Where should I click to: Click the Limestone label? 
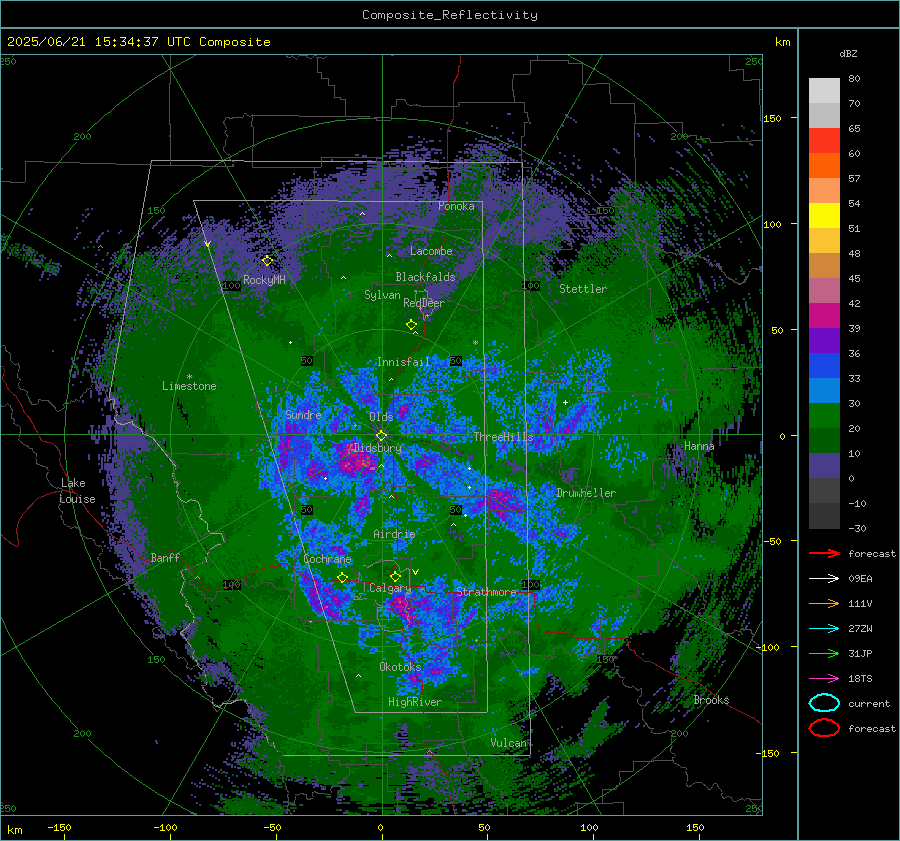click(x=189, y=386)
